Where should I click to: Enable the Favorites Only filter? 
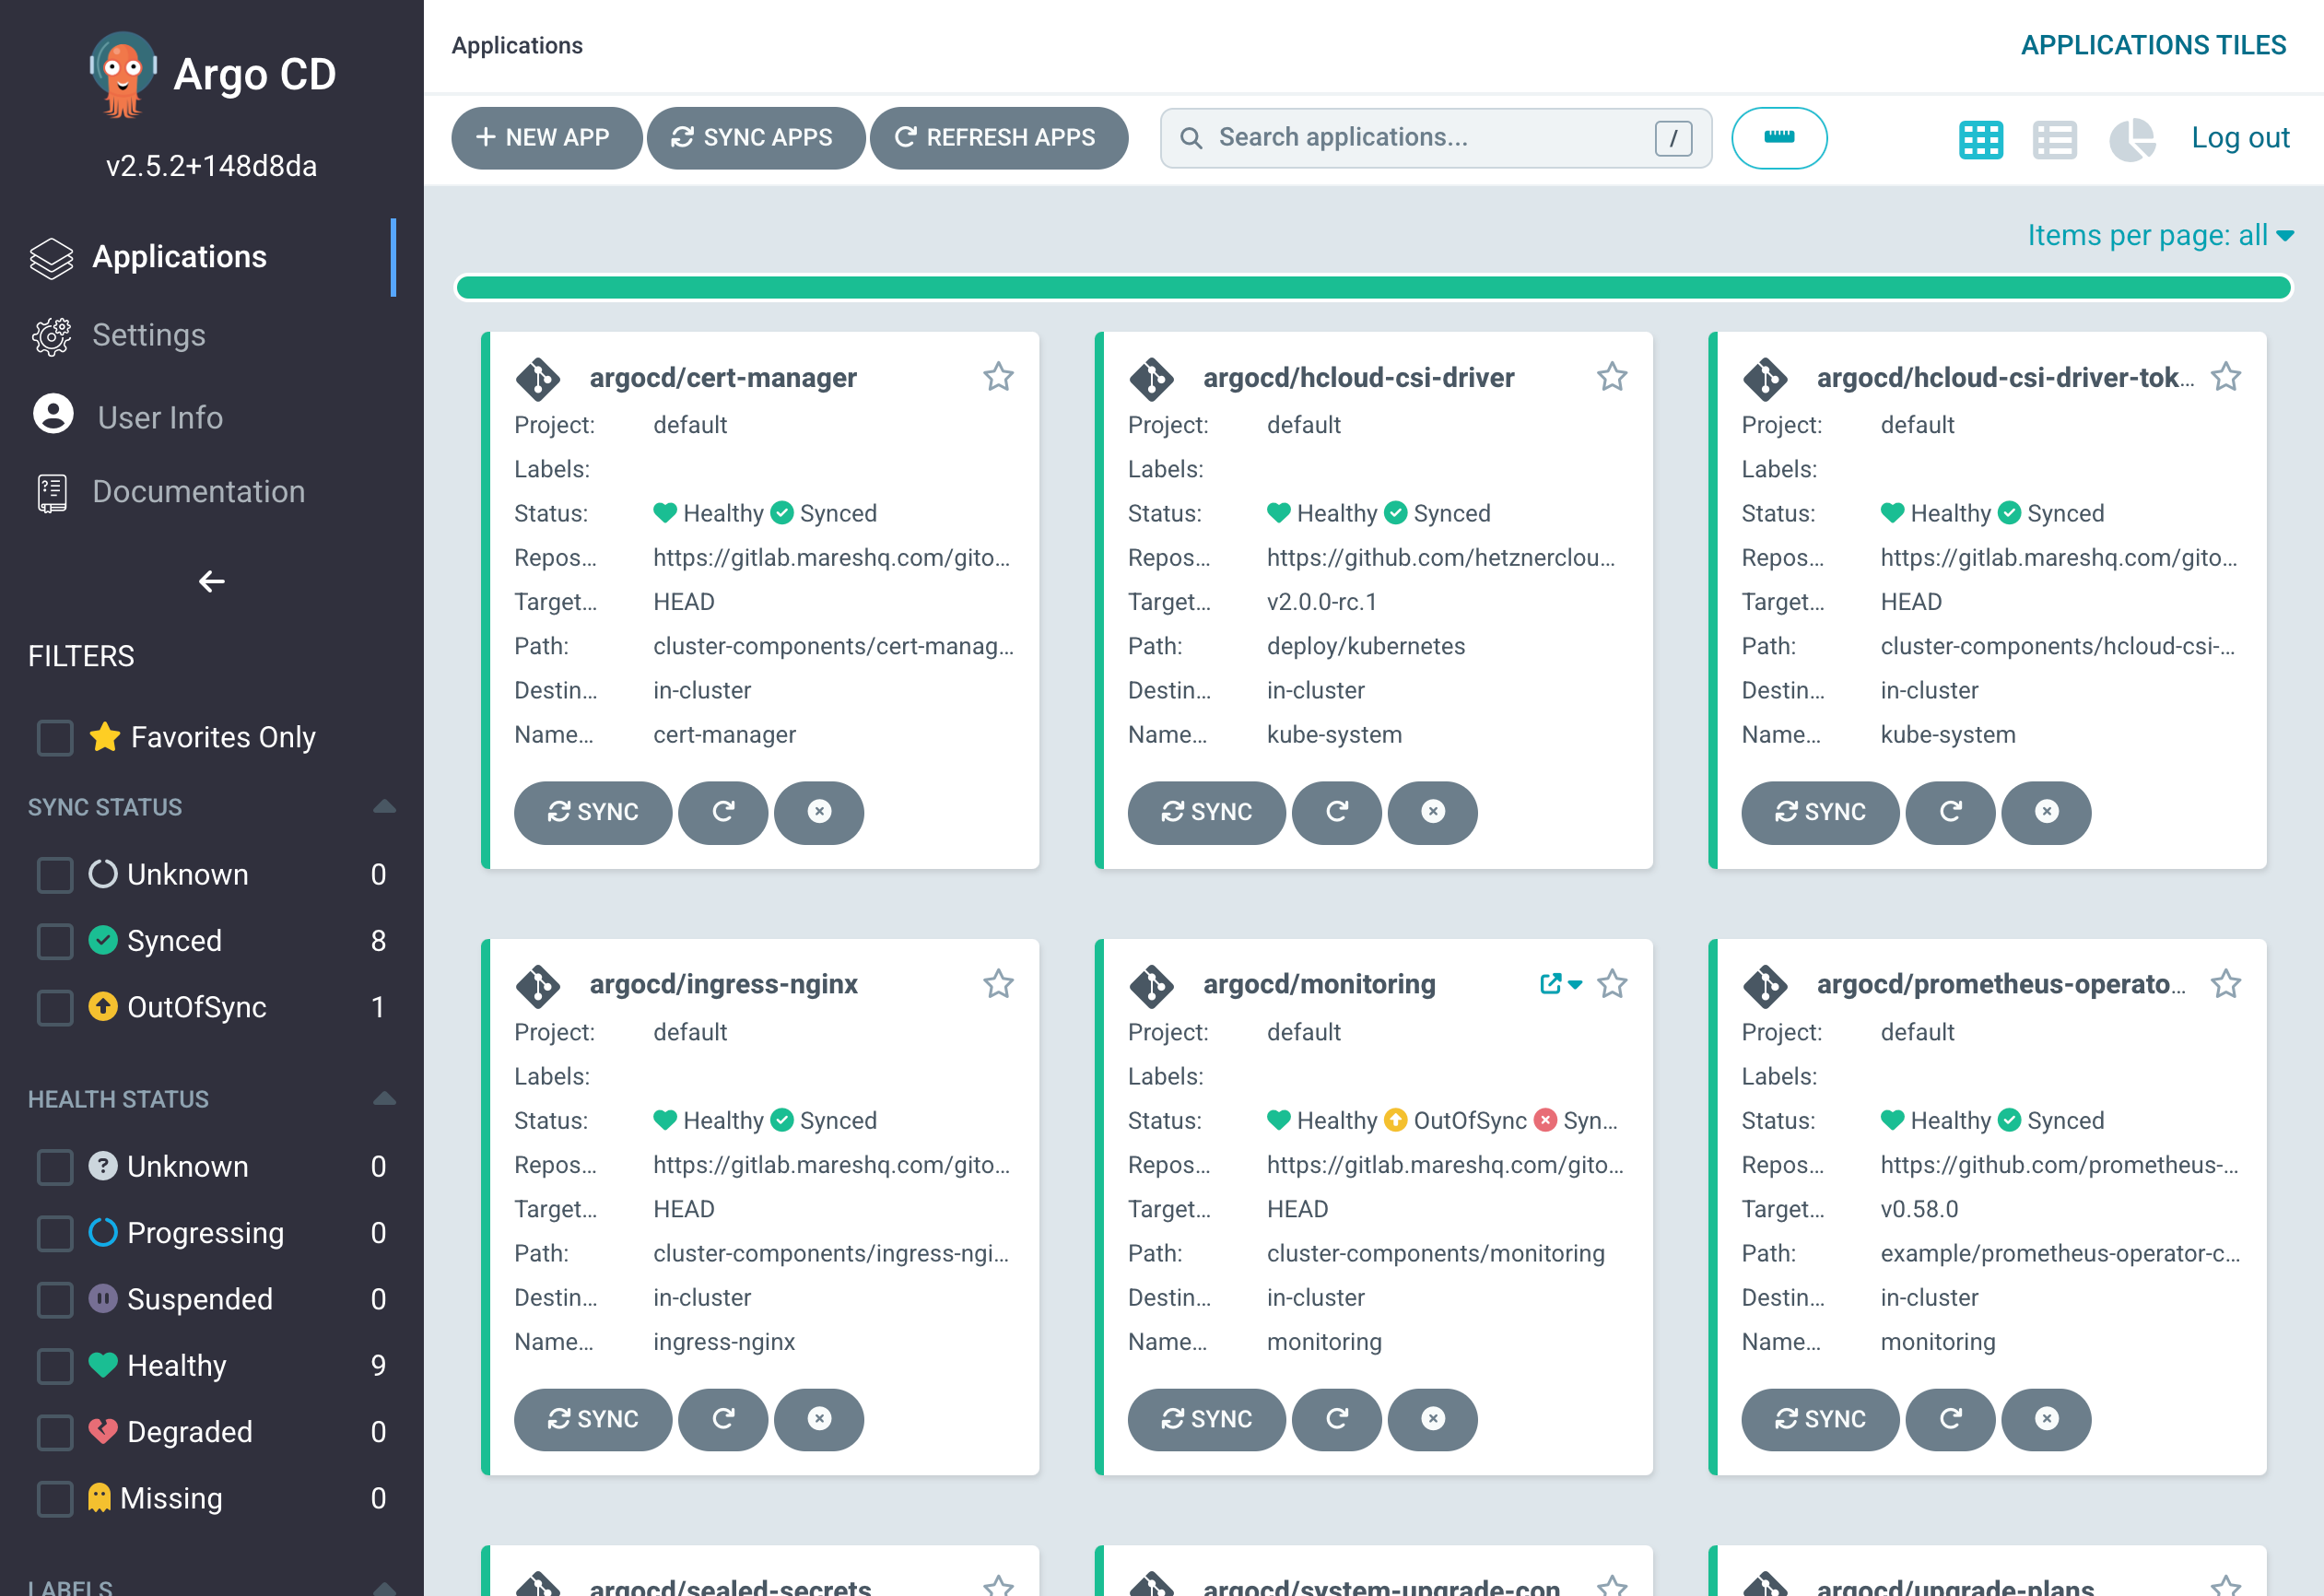point(55,738)
